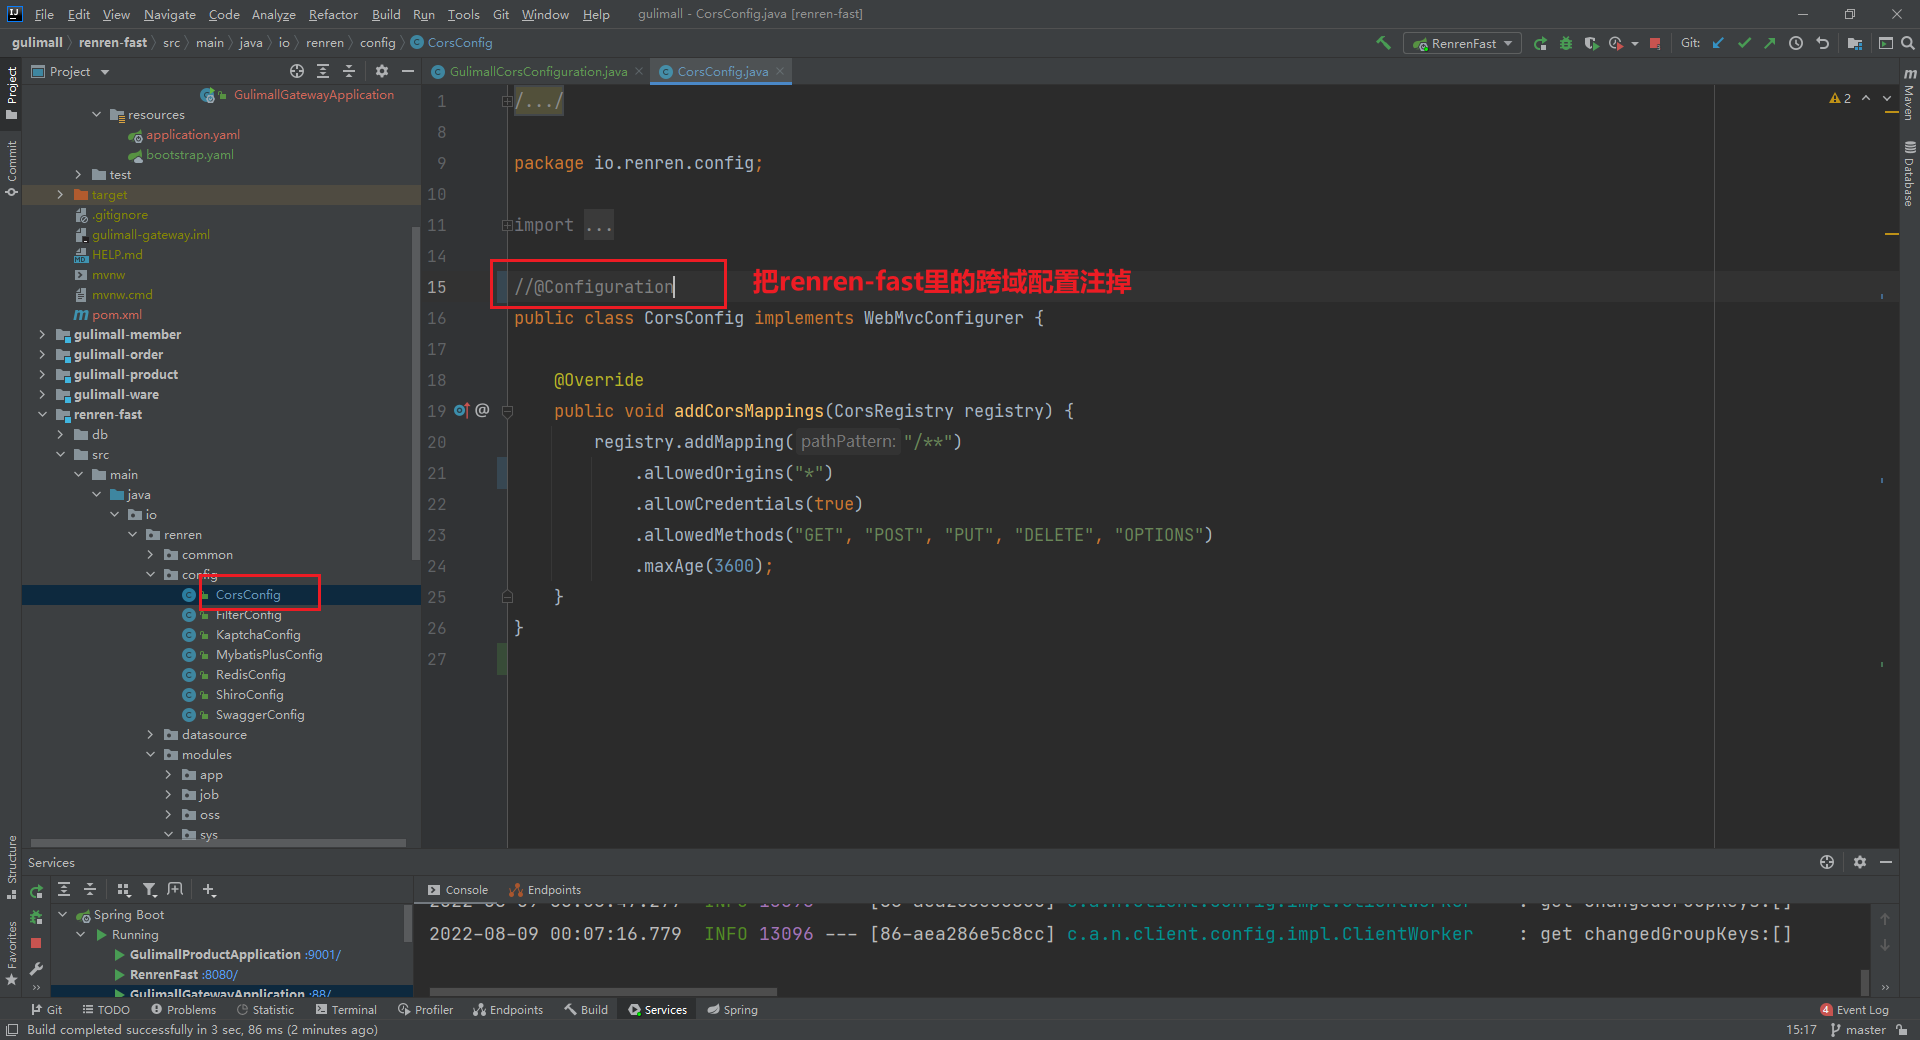The width and height of the screenshot is (1920, 1040).
Task: Select GulimallProductApplication :9001 service
Action: tap(234, 954)
